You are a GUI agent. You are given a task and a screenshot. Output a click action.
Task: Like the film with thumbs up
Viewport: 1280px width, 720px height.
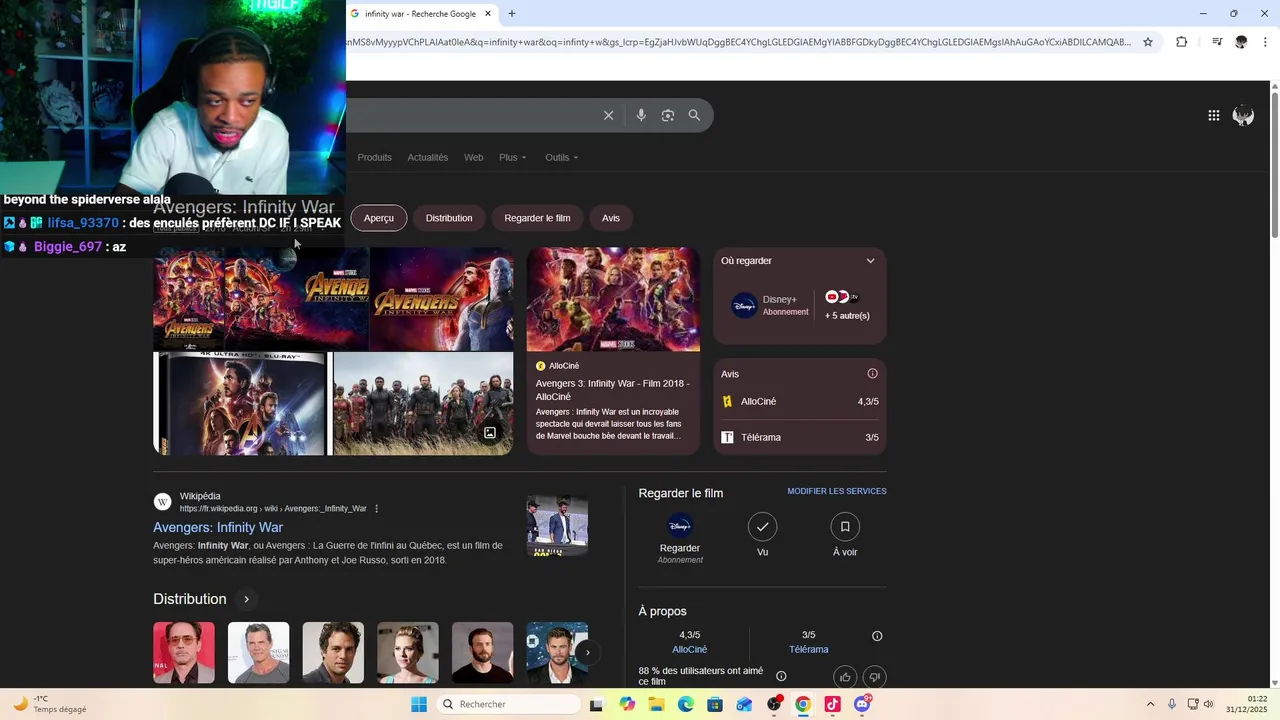pos(845,677)
